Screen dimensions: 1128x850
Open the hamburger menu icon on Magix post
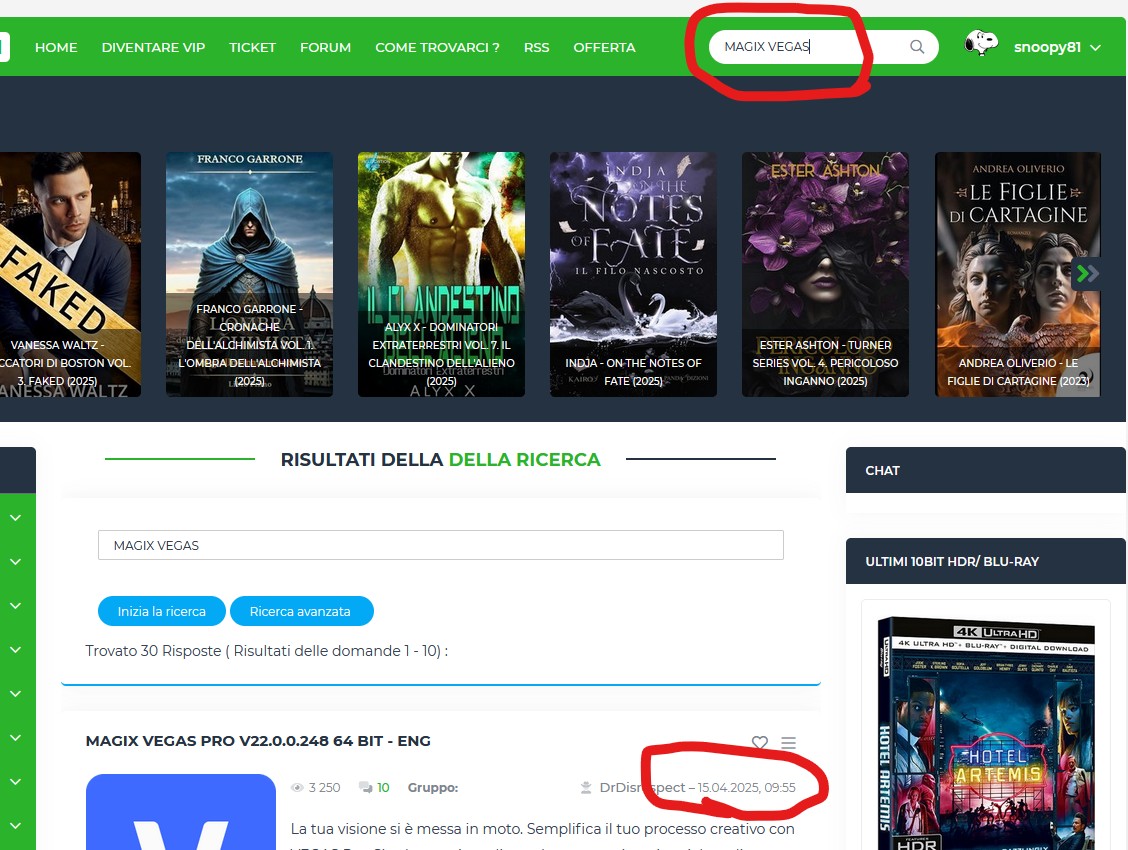click(x=788, y=743)
